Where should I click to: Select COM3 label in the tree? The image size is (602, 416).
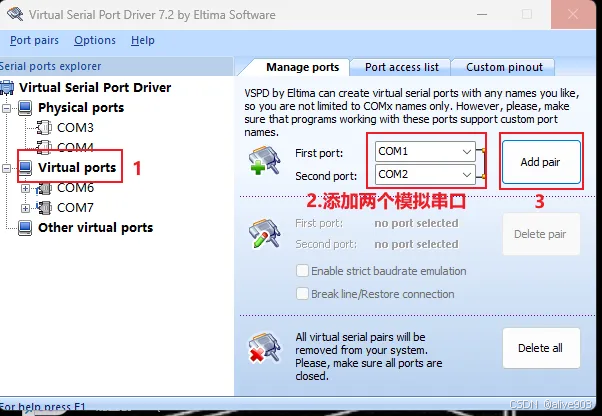pyautogui.click(x=75, y=127)
